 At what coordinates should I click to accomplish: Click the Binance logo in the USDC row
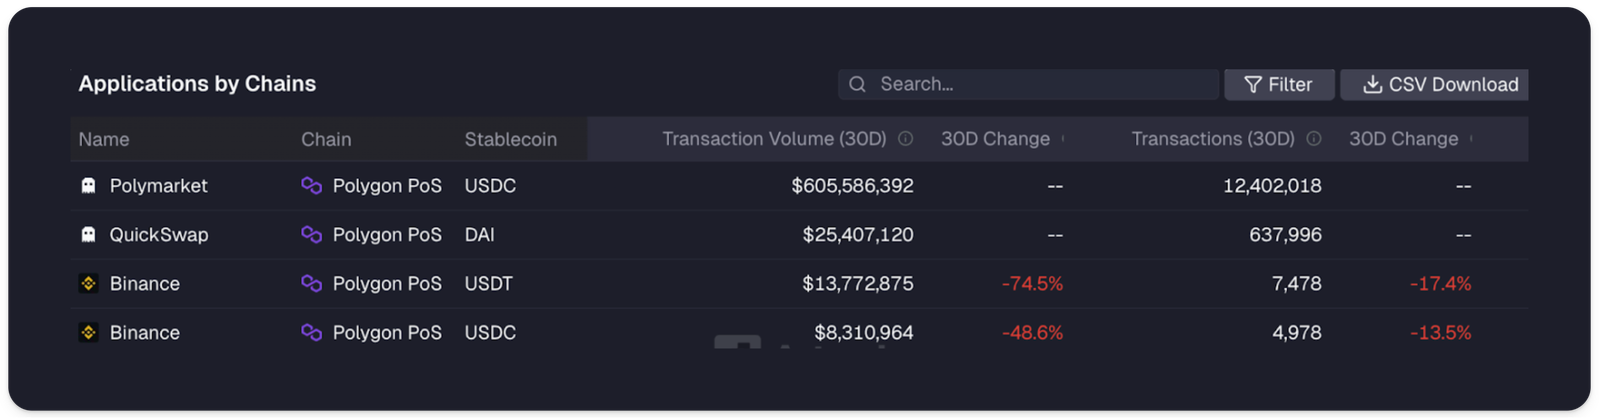(x=88, y=333)
